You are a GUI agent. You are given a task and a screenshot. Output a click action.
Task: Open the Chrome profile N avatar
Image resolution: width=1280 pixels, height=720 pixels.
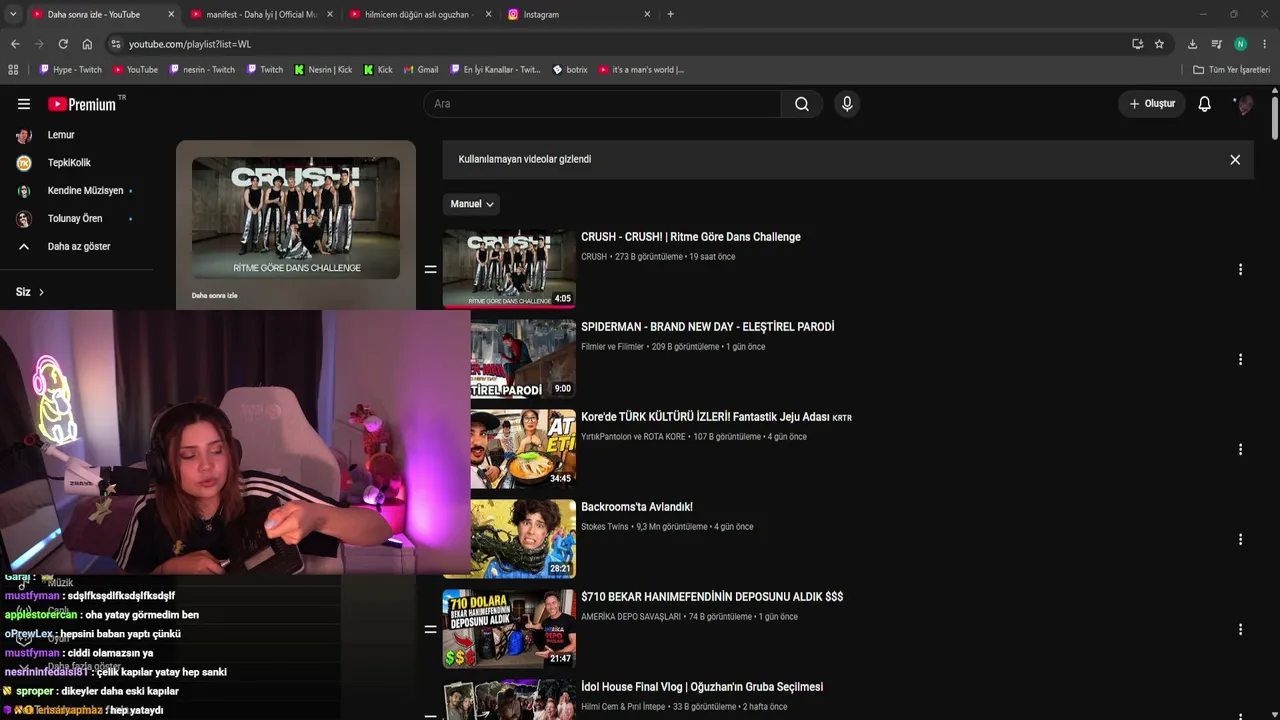pyautogui.click(x=1241, y=44)
